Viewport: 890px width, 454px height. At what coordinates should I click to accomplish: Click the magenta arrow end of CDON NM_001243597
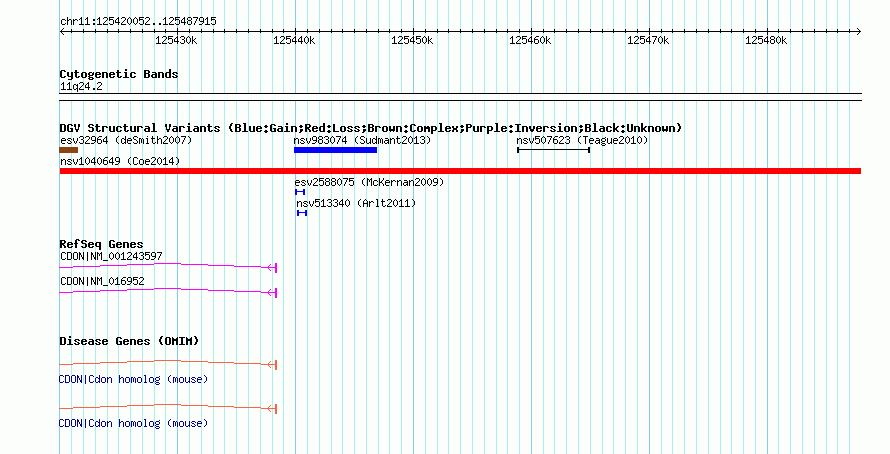[272, 268]
